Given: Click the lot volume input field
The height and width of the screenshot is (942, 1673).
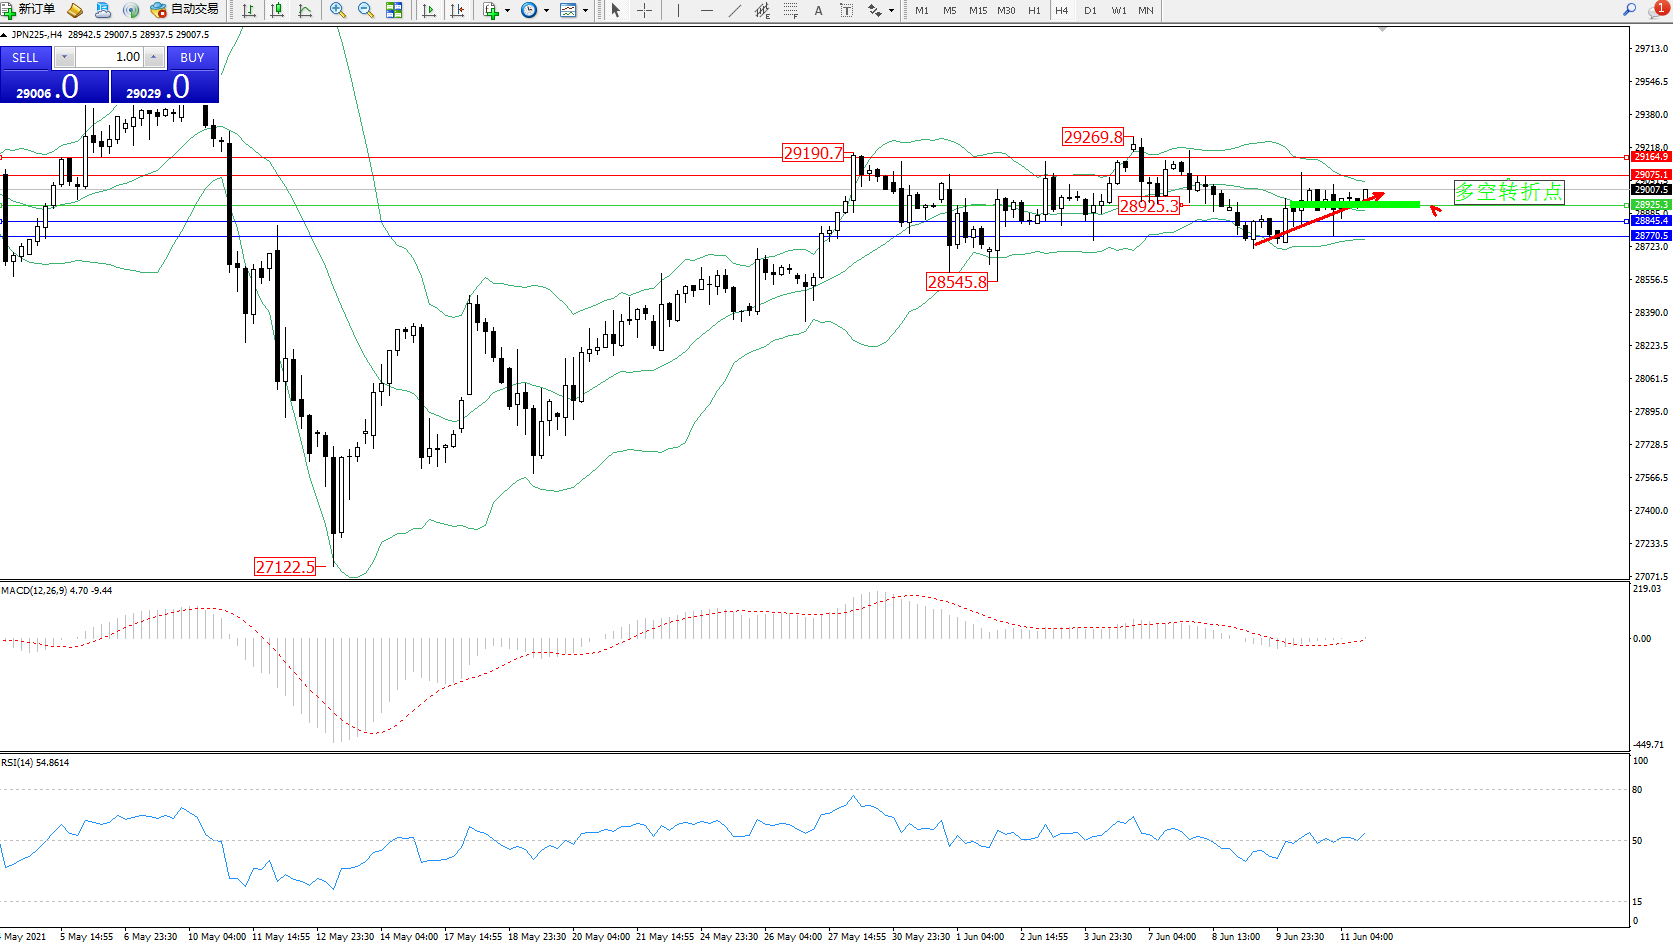Looking at the screenshot, I should (110, 57).
